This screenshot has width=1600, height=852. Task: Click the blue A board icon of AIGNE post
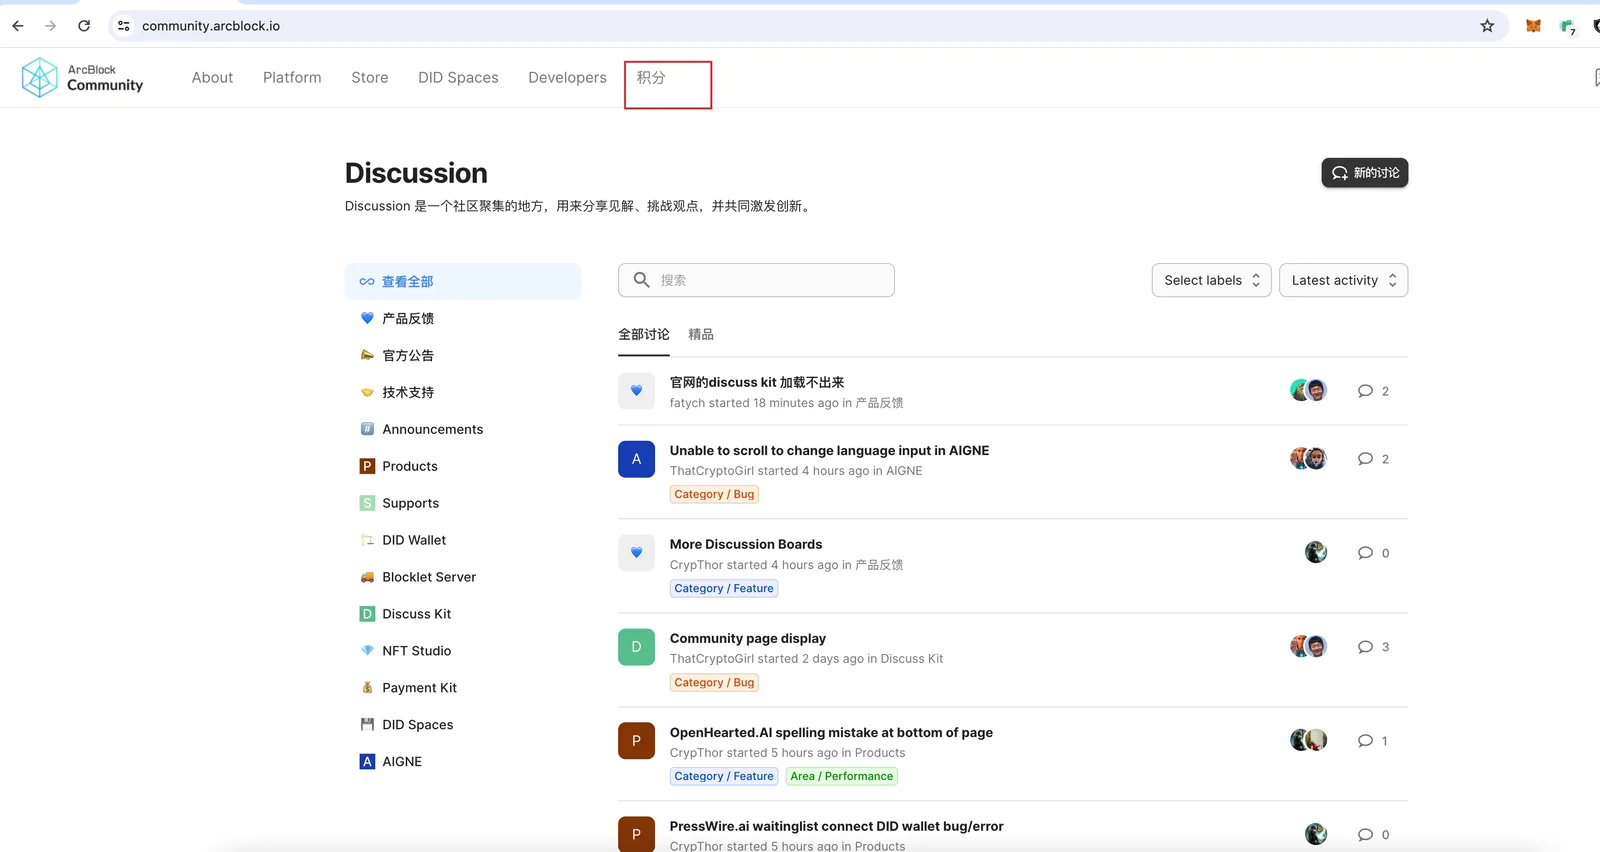[636, 459]
